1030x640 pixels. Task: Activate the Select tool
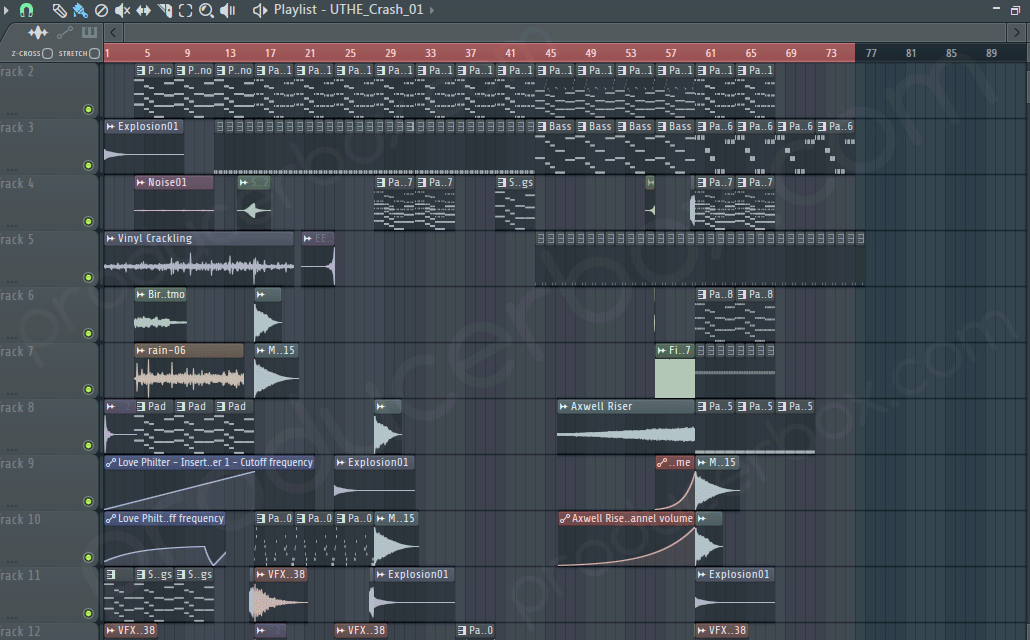184,11
